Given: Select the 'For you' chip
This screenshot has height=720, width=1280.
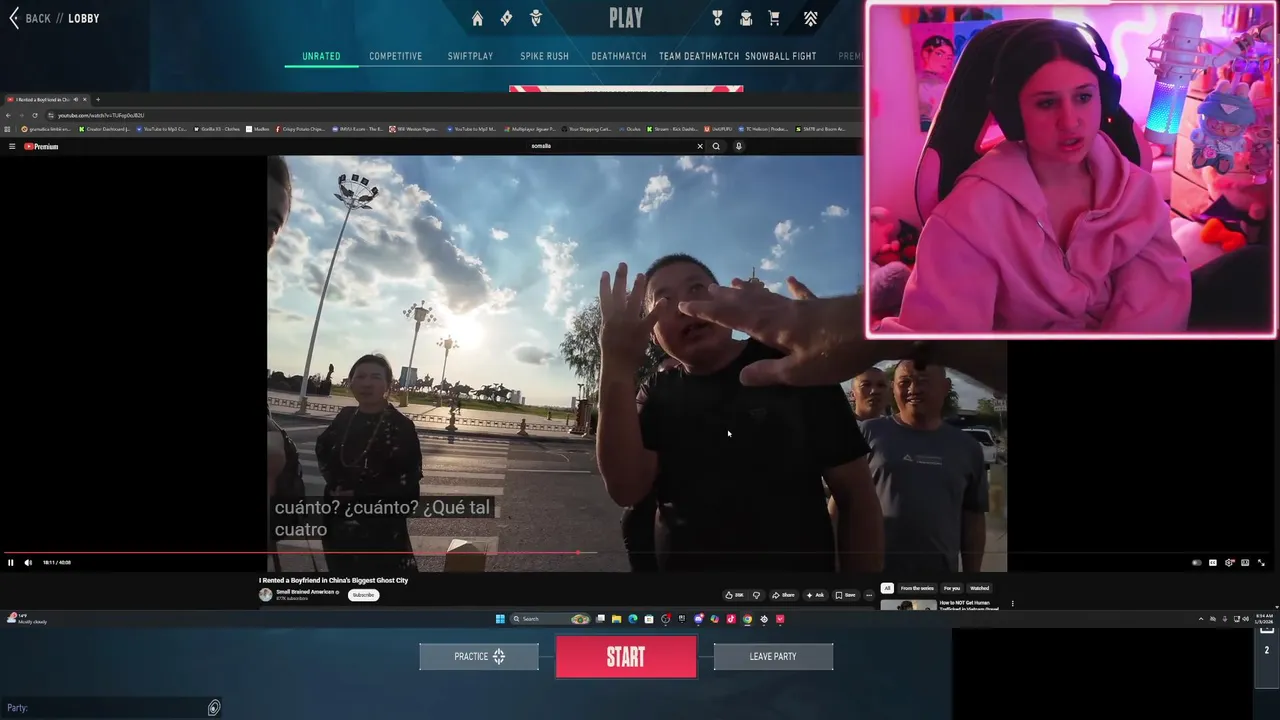Looking at the screenshot, I should pos(952,588).
